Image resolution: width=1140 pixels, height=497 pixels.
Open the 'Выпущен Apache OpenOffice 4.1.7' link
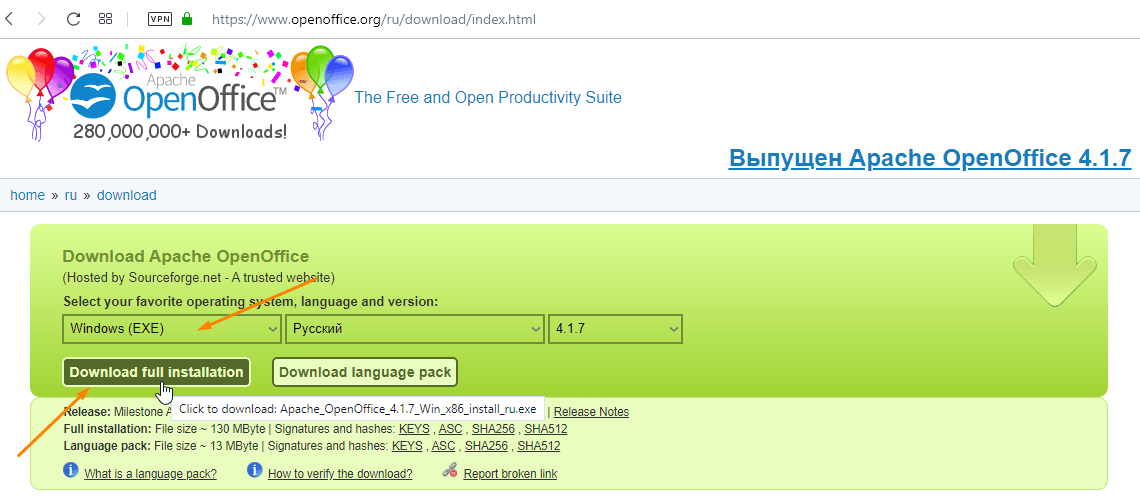tap(930, 158)
